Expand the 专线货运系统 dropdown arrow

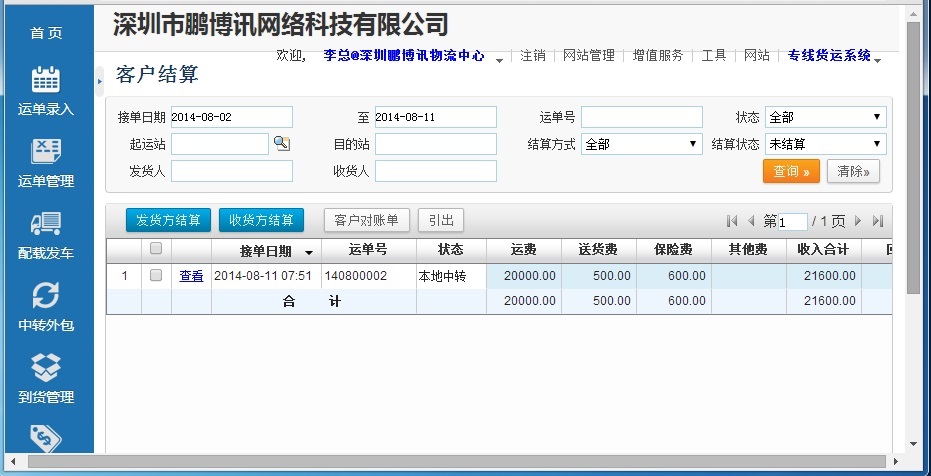878,61
